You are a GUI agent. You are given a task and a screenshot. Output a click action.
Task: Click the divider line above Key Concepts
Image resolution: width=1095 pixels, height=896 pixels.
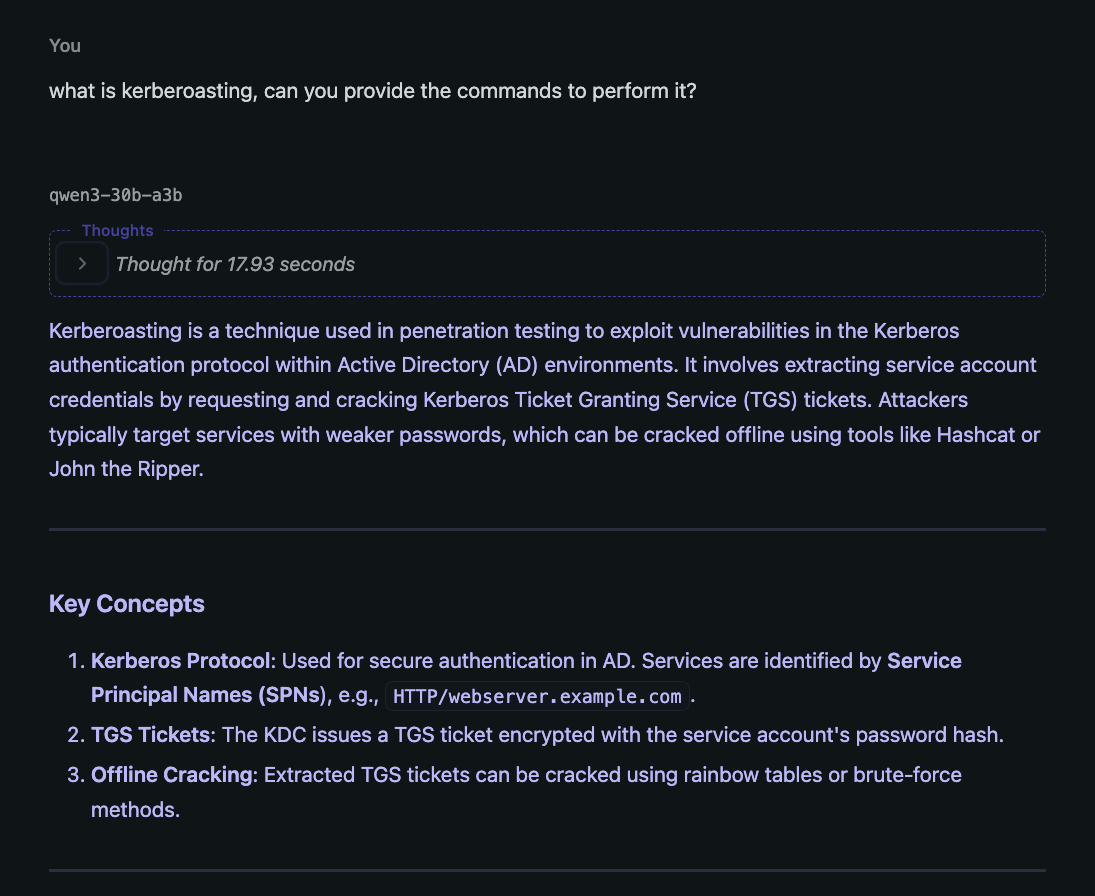pyautogui.click(x=547, y=529)
